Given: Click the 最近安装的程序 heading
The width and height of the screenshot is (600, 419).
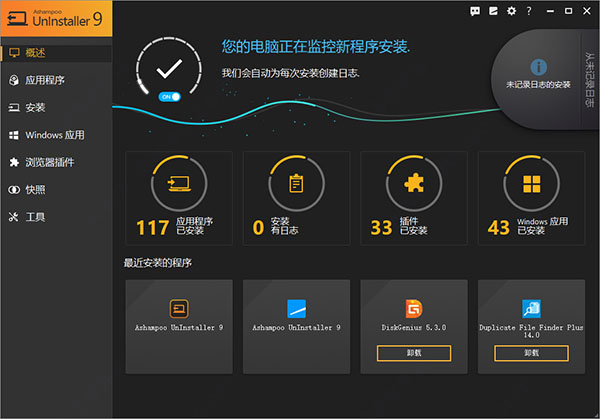Looking at the screenshot, I should coord(158,263).
